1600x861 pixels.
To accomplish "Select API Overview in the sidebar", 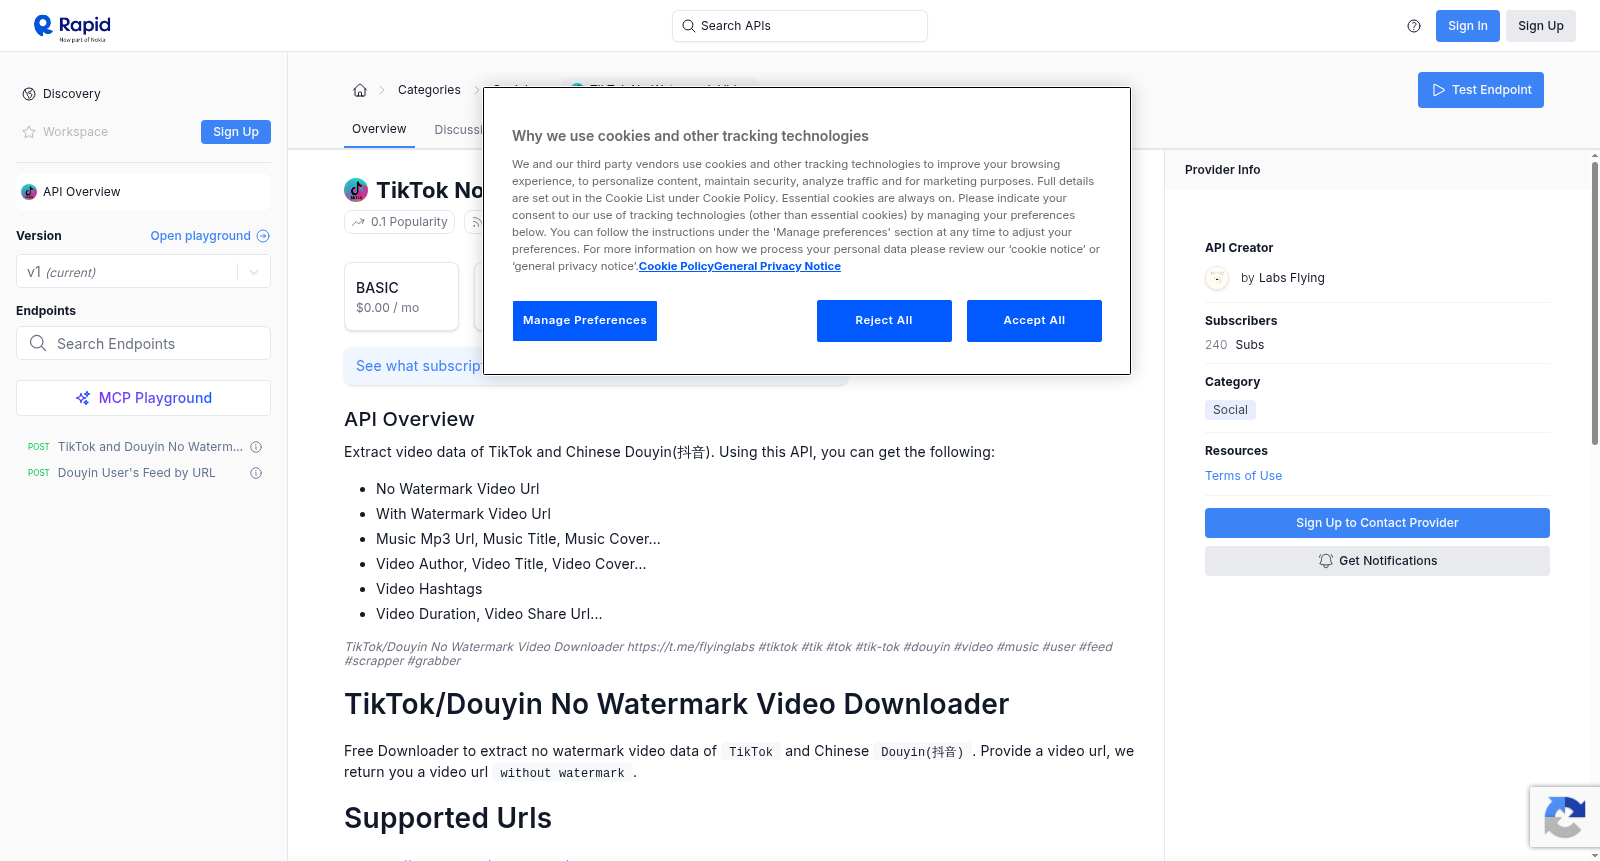I will pos(143,192).
